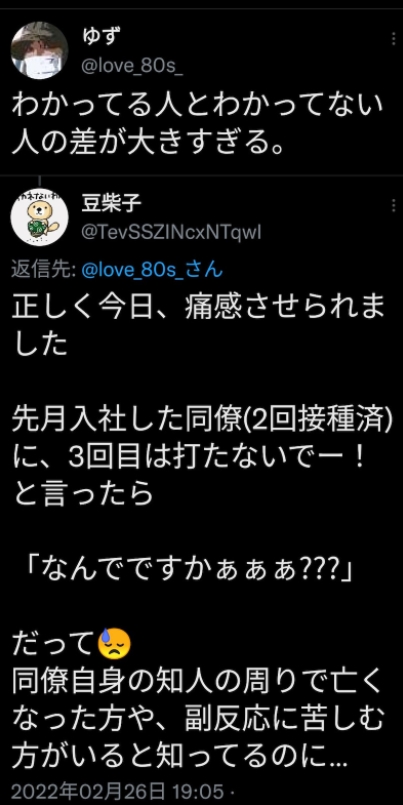Open the @love_80s_ handle under ゆず

point(132,67)
